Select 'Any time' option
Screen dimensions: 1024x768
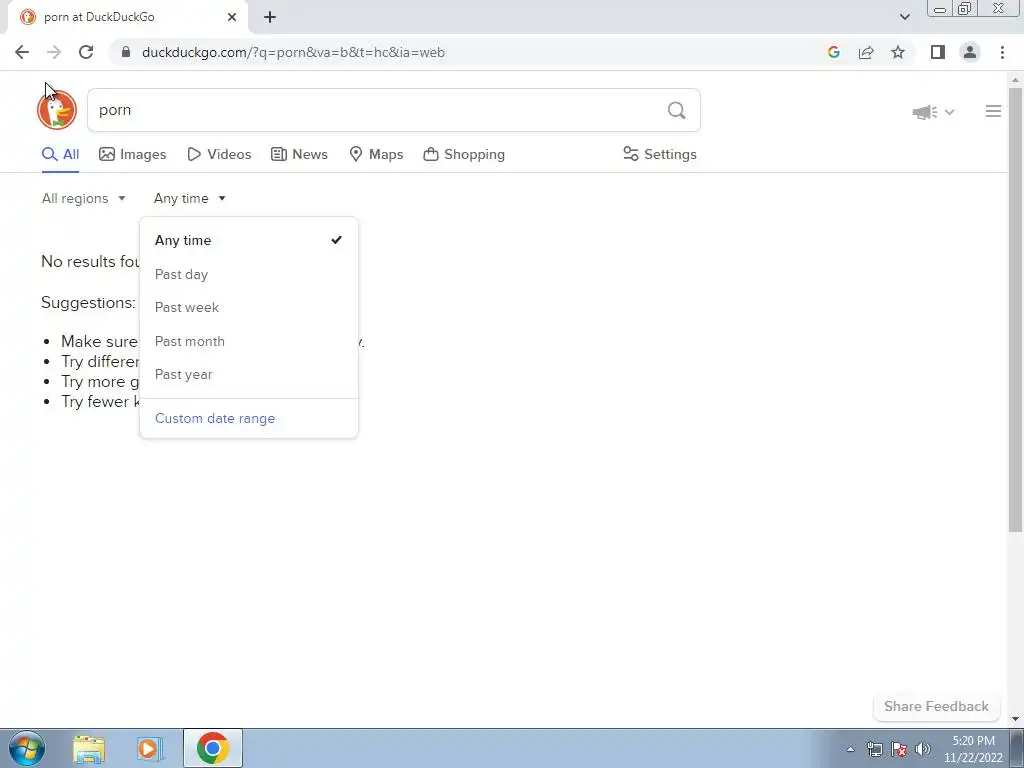click(x=249, y=240)
